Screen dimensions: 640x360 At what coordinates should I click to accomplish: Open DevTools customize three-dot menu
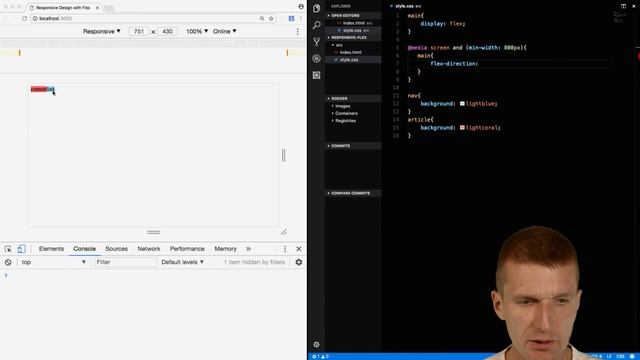285,249
